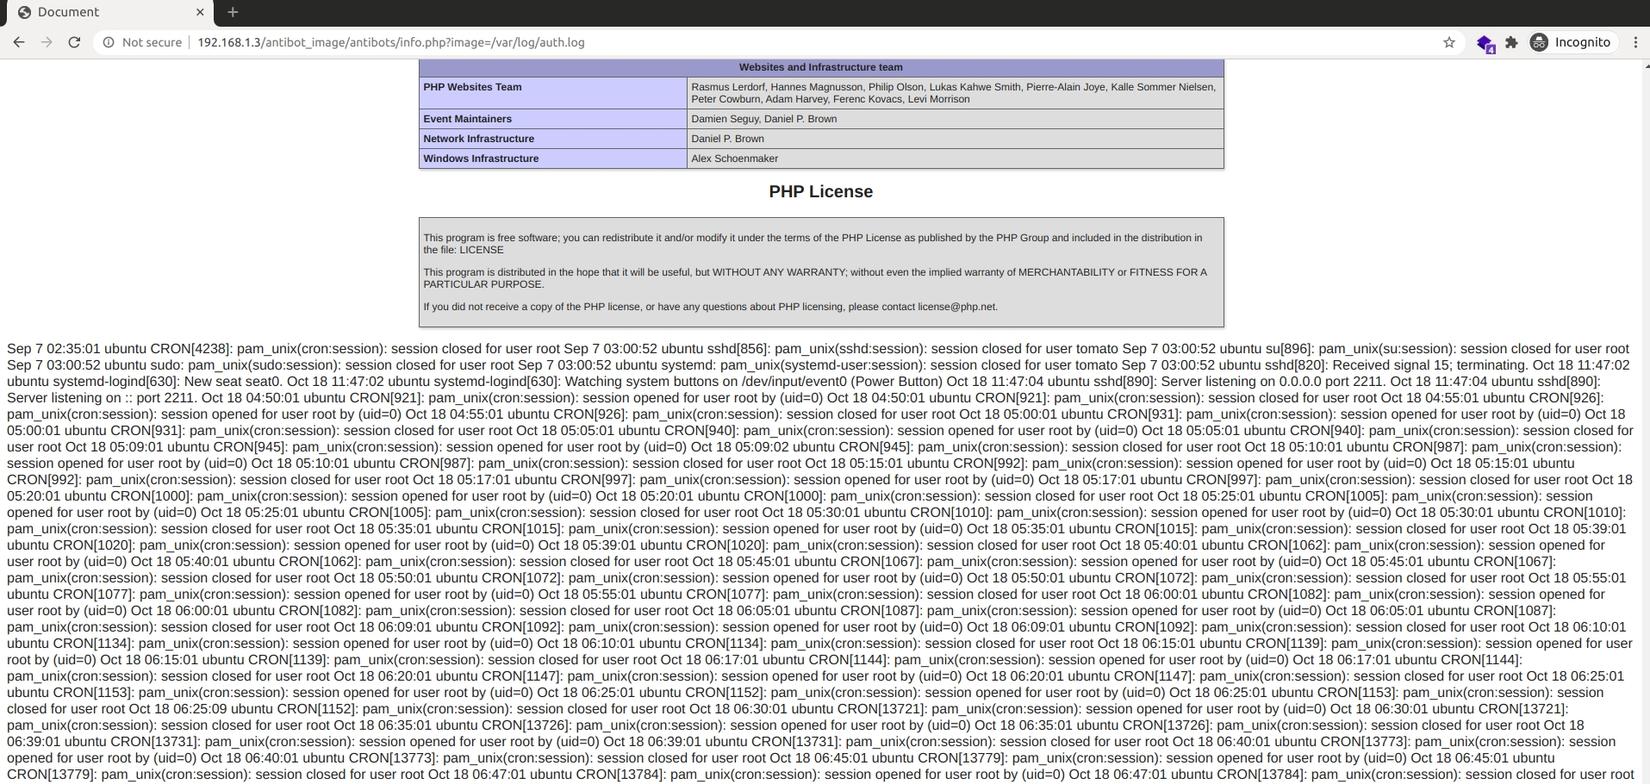Click the "WITHOUT ANY WARRANTY" license paragraph
1650x784 pixels.
[x=815, y=278]
